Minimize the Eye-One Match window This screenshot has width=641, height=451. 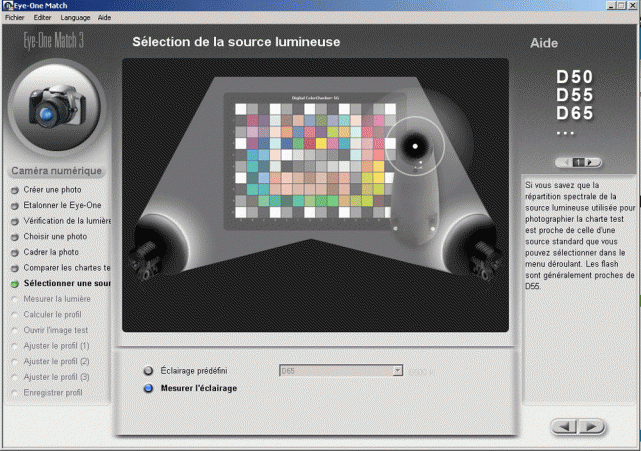click(x=611, y=5)
